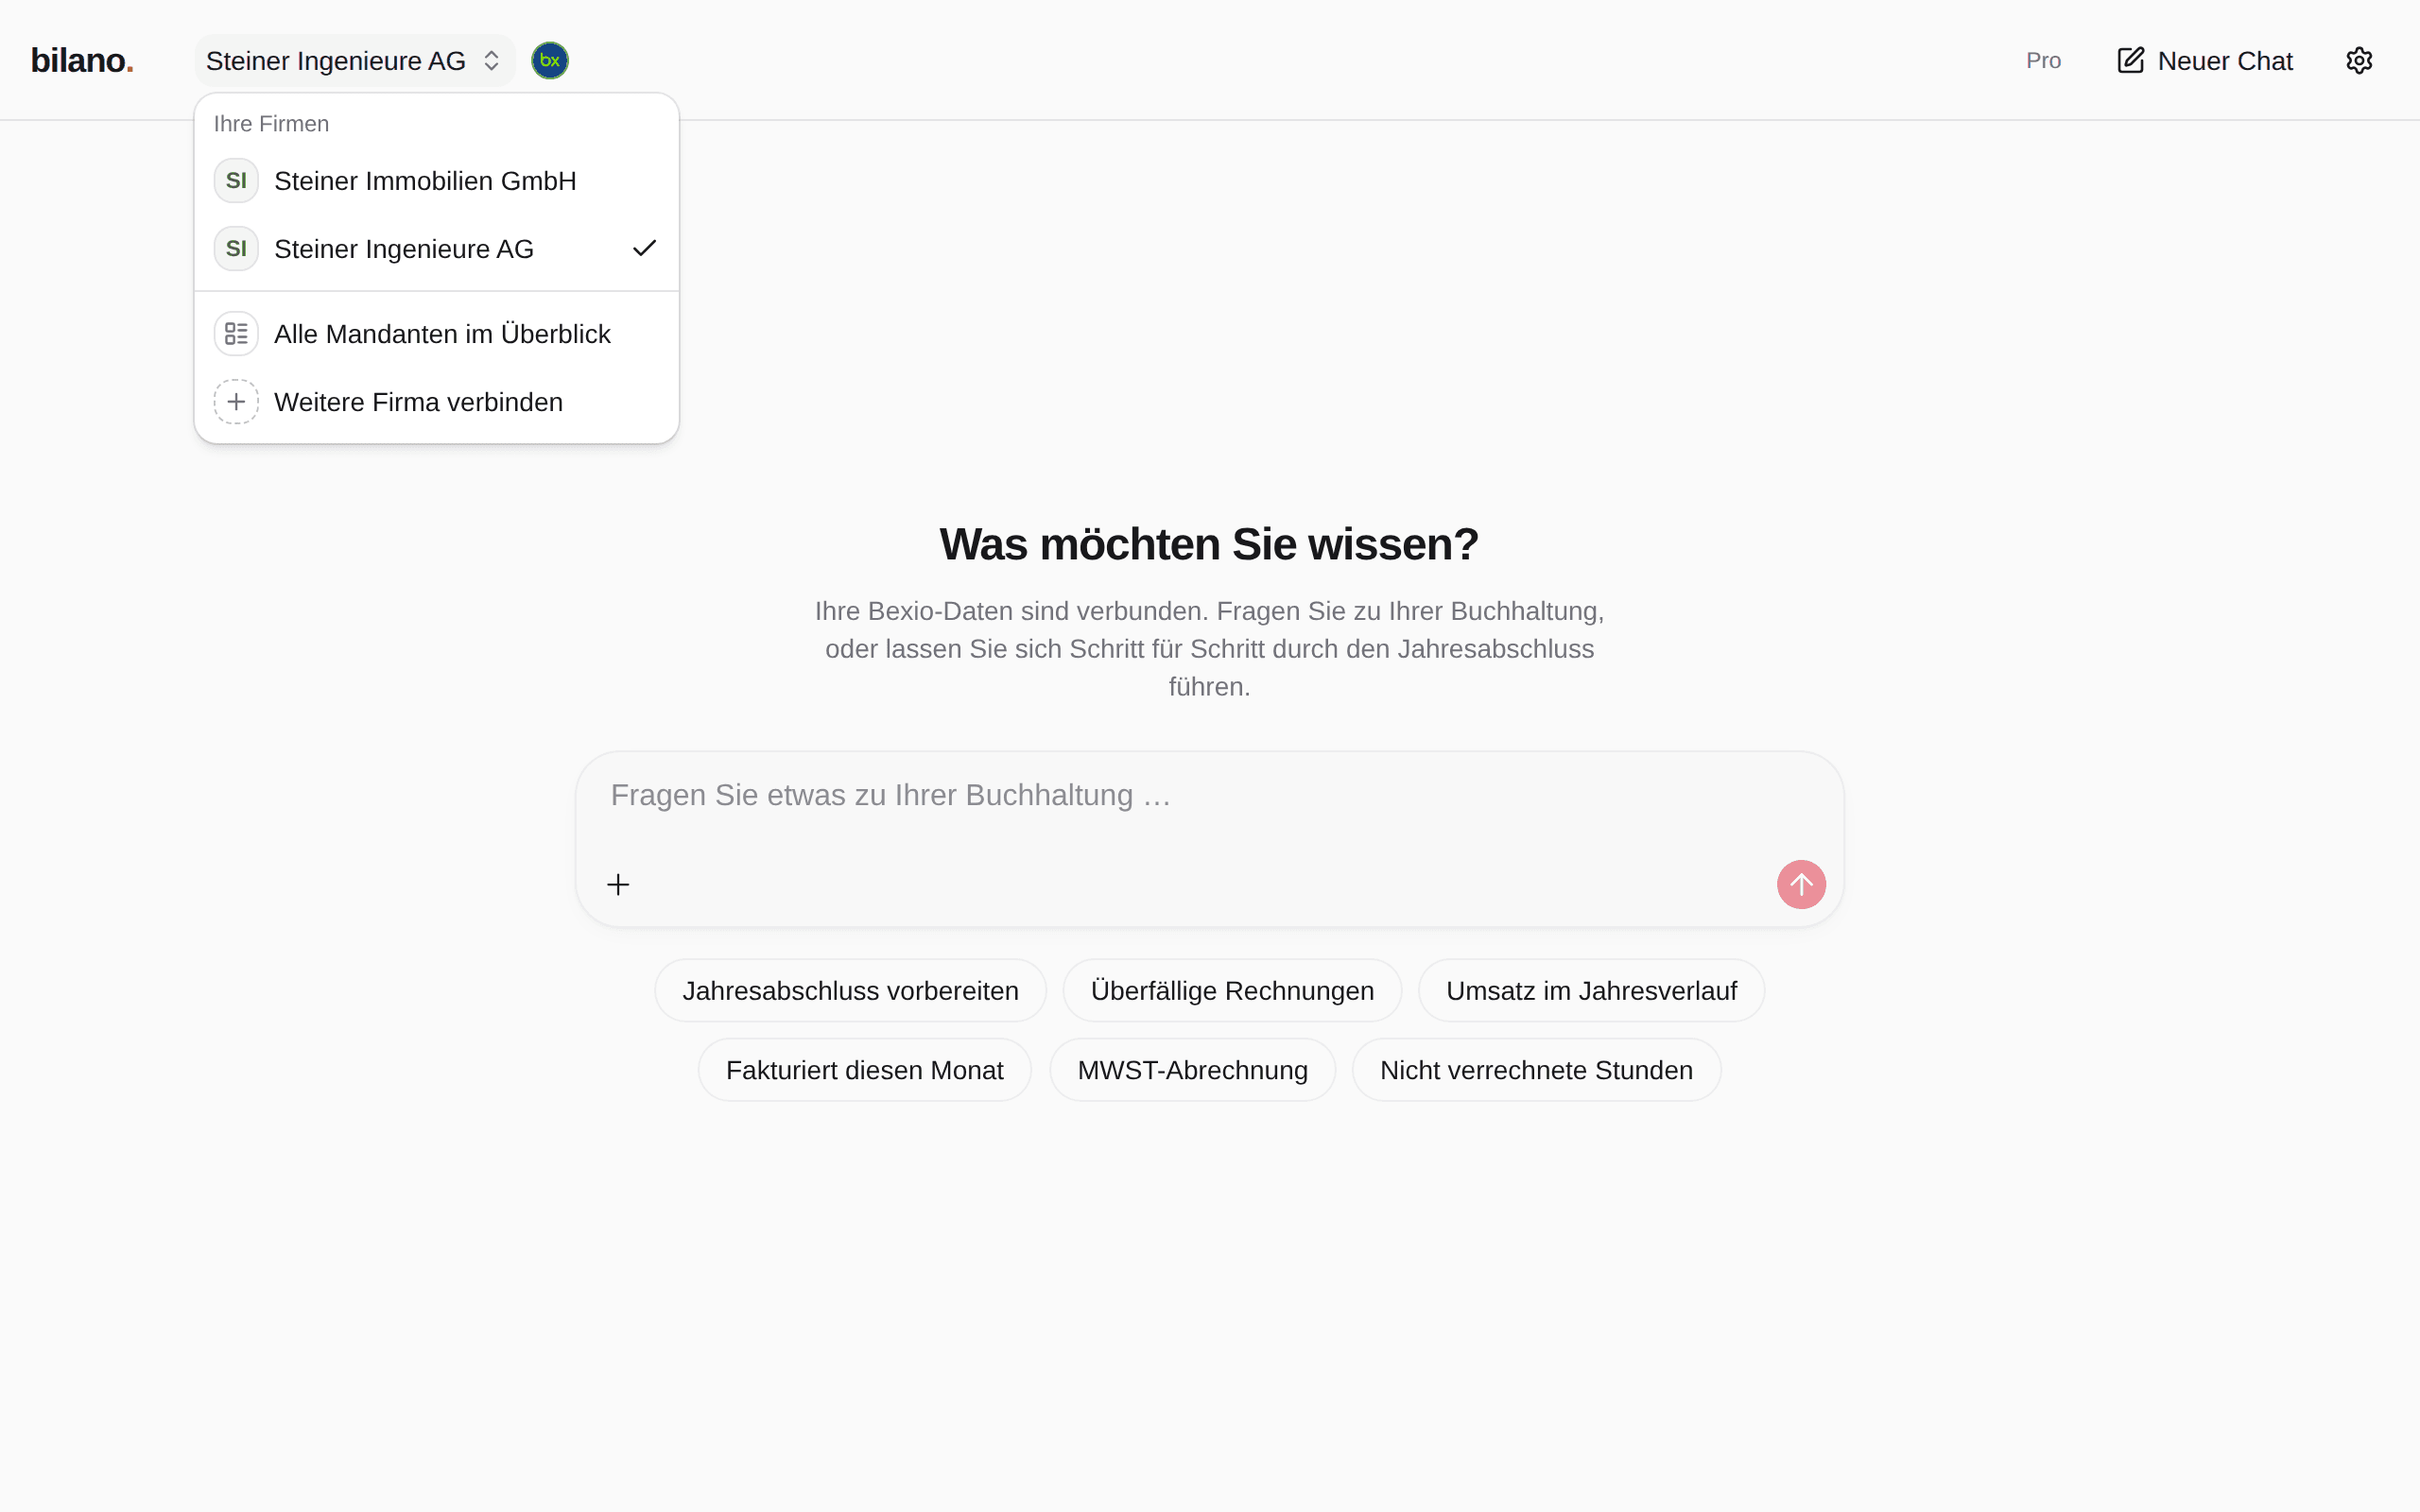Click the checkmark beside Steiner Ingenieure AG
The width and height of the screenshot is (2420, 1512).
[x=644, y=248]
